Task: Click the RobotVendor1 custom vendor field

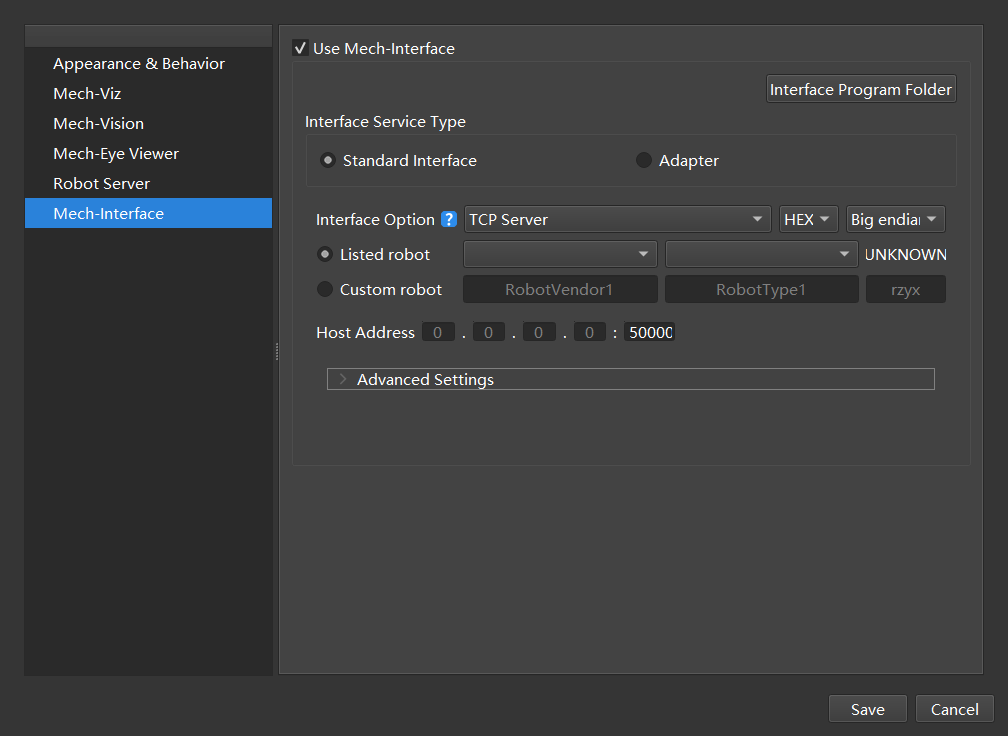Action: tap(560, 289)
